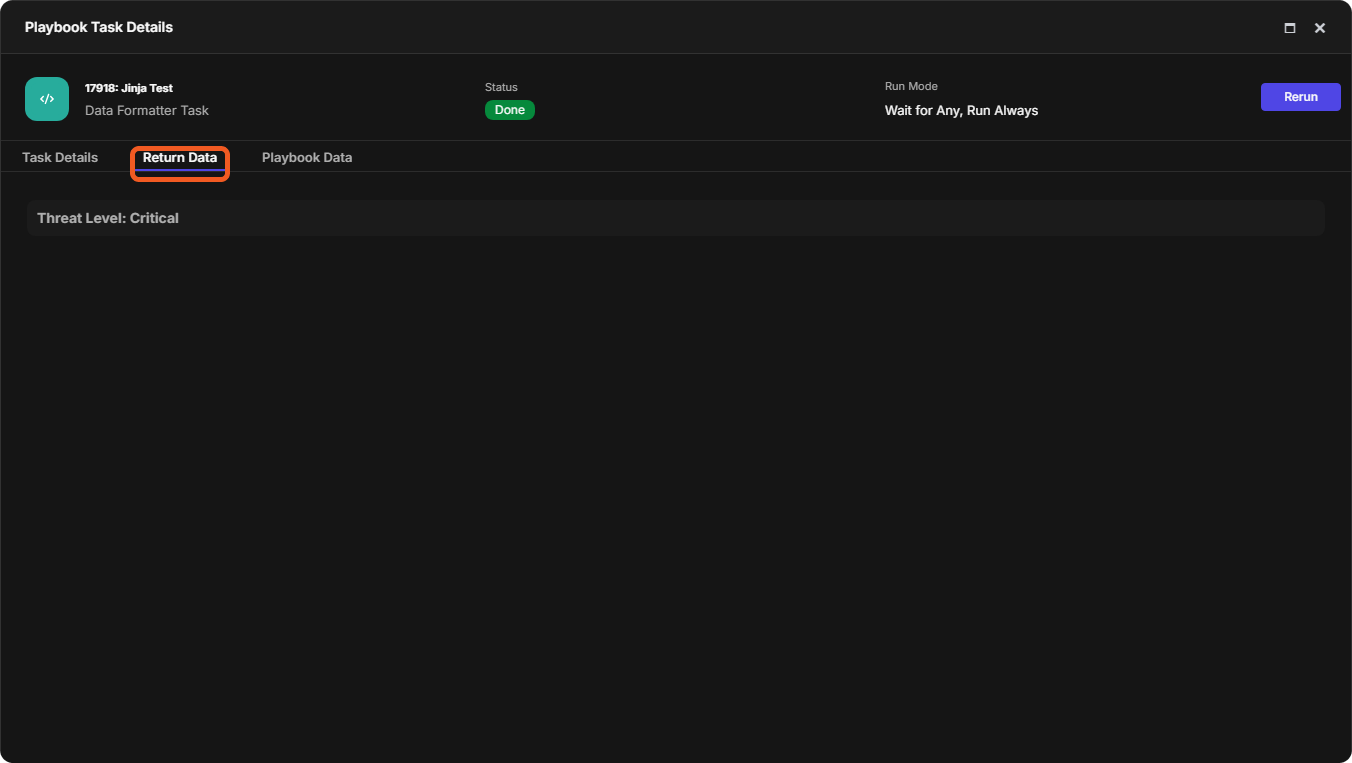Maximize the Playbook Task Details dialog
1352x763 pixels.
(x=1290, y=28)
